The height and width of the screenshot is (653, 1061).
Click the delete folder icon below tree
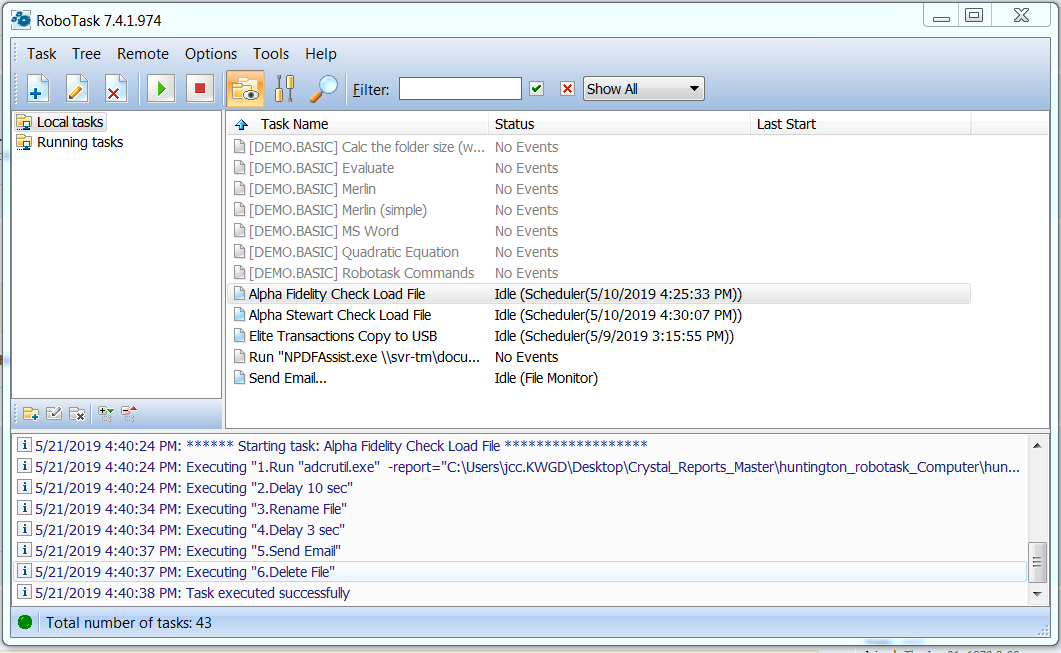pyautogui.click(x=77, y=414)
